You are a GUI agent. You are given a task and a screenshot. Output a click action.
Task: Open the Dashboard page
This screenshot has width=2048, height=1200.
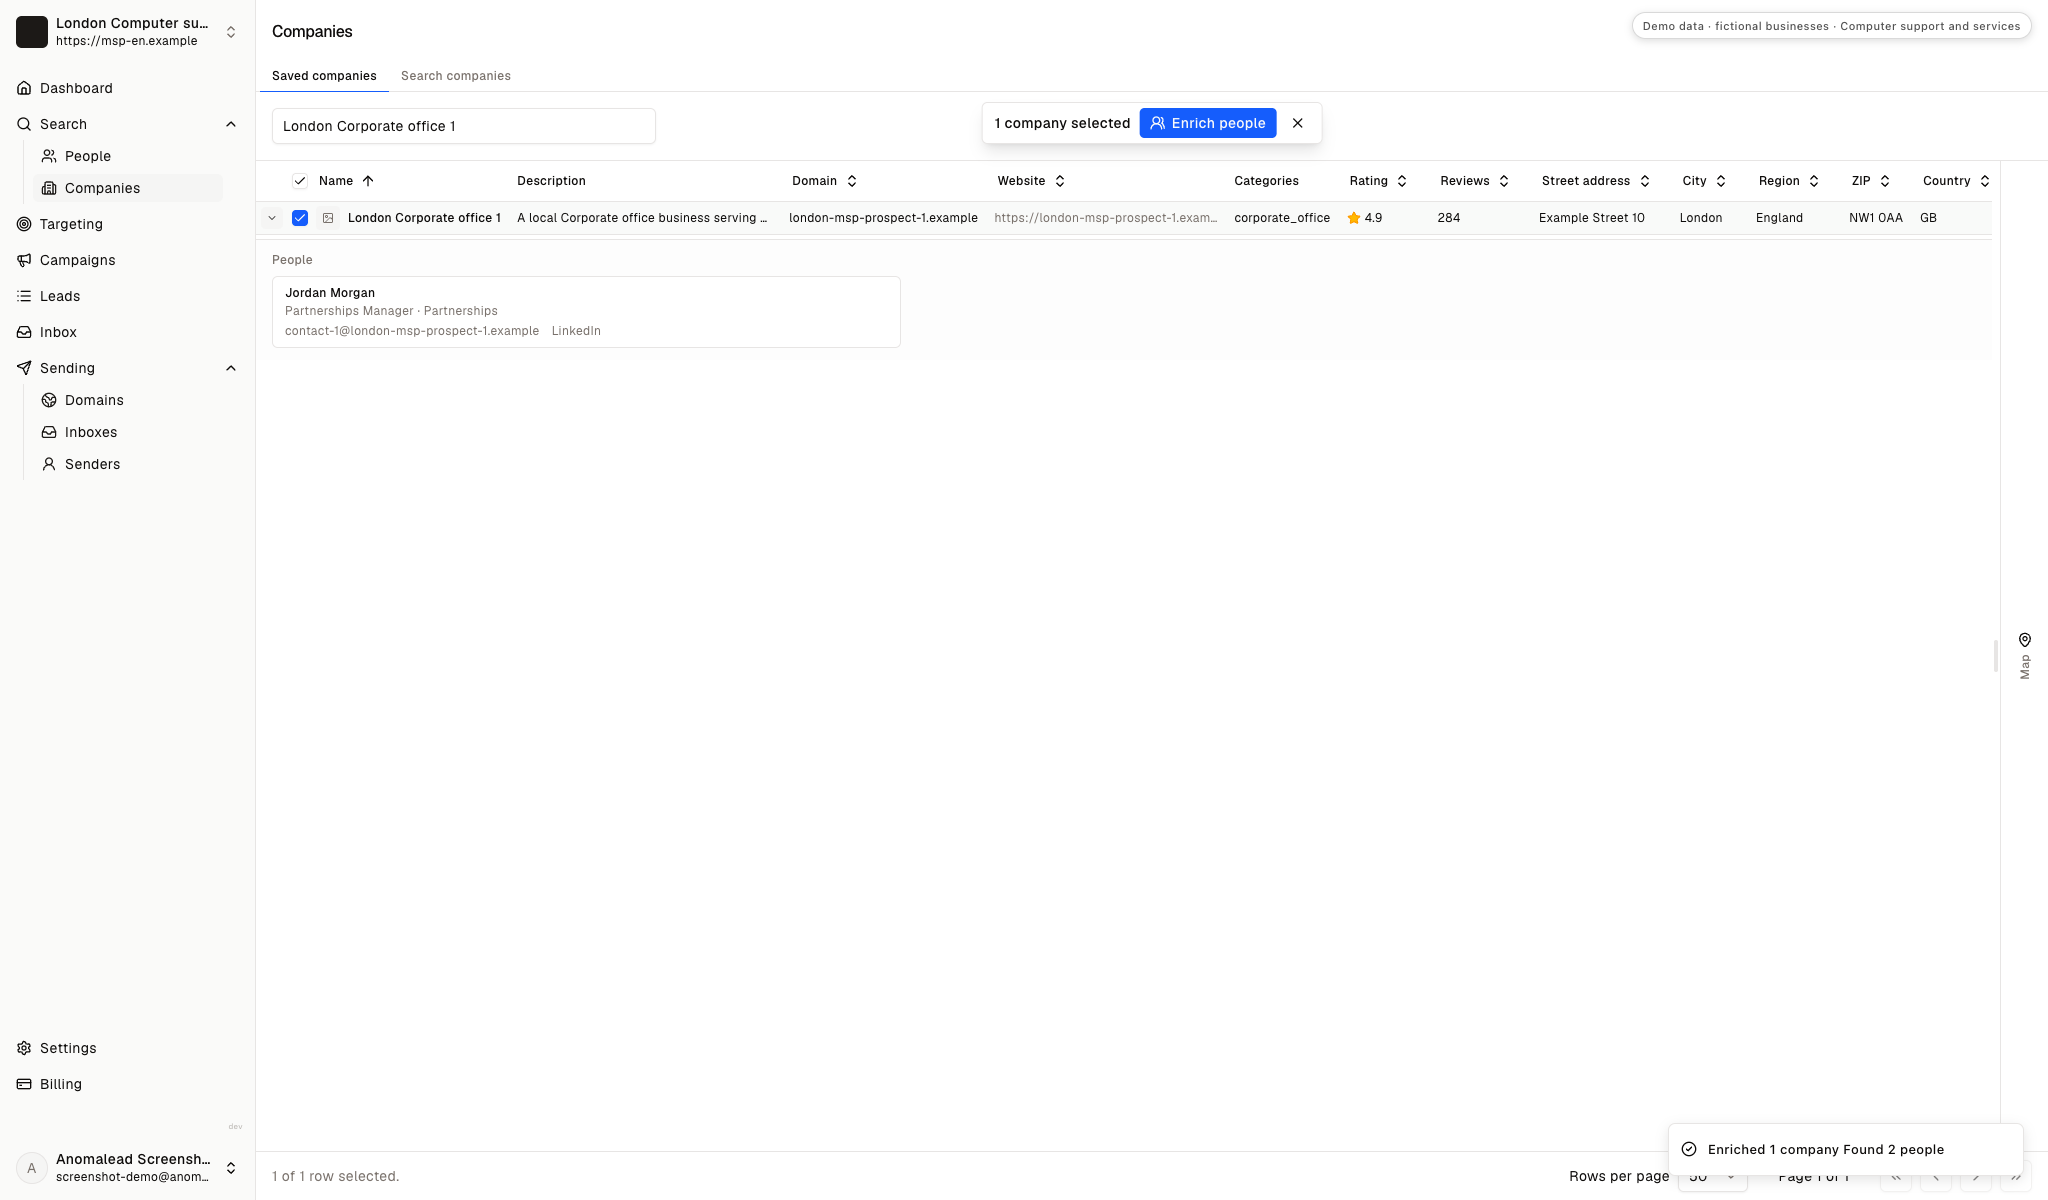tap(76, 88)
